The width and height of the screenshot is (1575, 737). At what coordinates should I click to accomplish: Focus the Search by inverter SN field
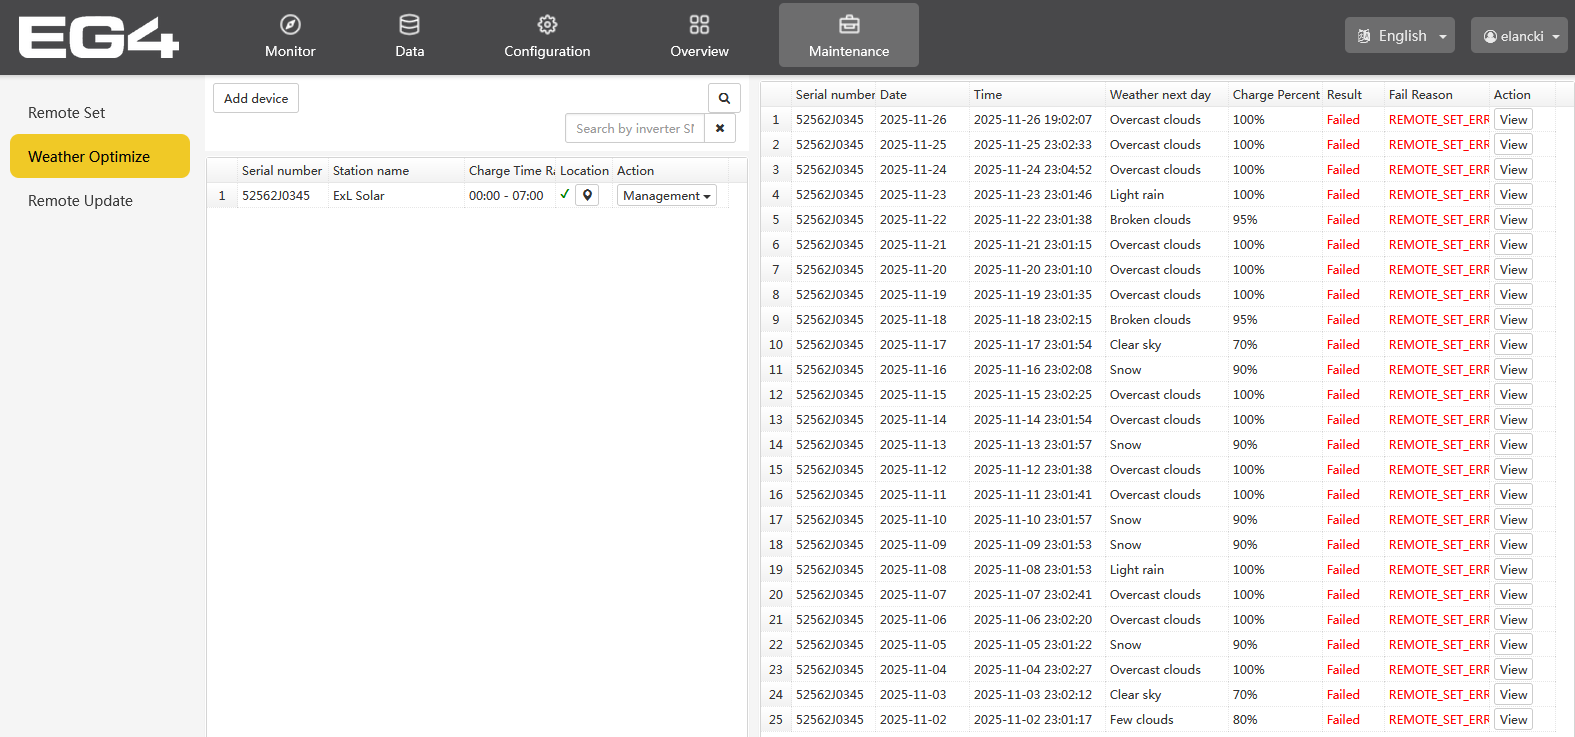(634, 128)
